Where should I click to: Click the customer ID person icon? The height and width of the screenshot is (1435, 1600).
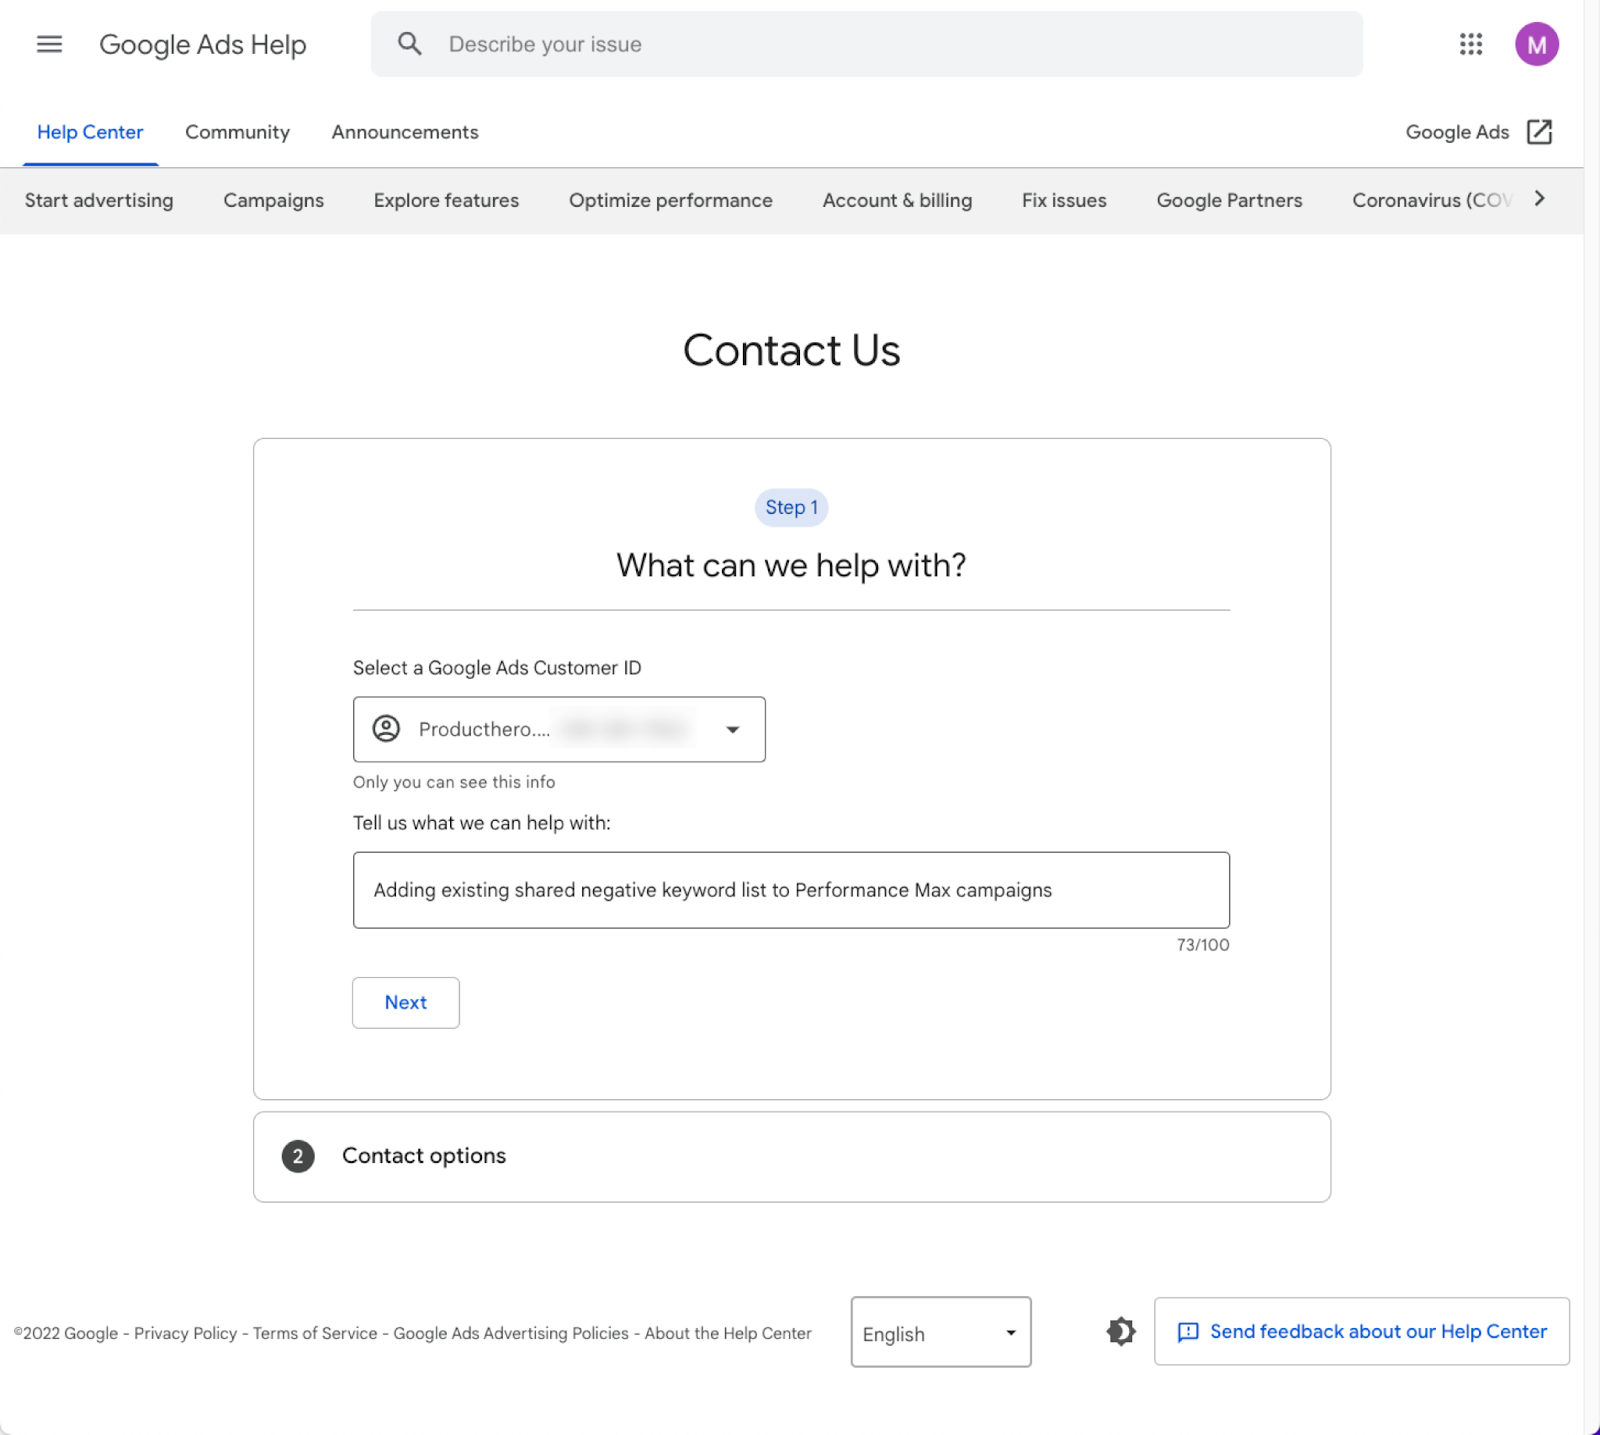[386, 728]
